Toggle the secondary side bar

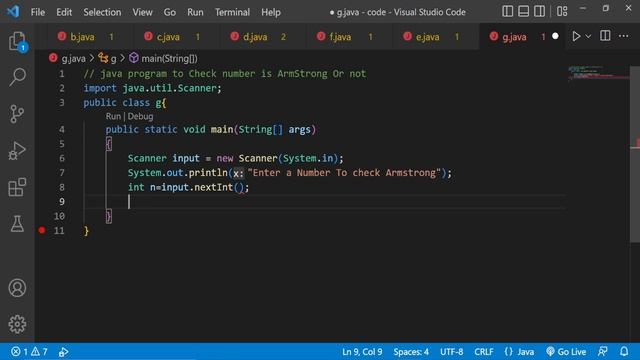(x=539, y=11)
